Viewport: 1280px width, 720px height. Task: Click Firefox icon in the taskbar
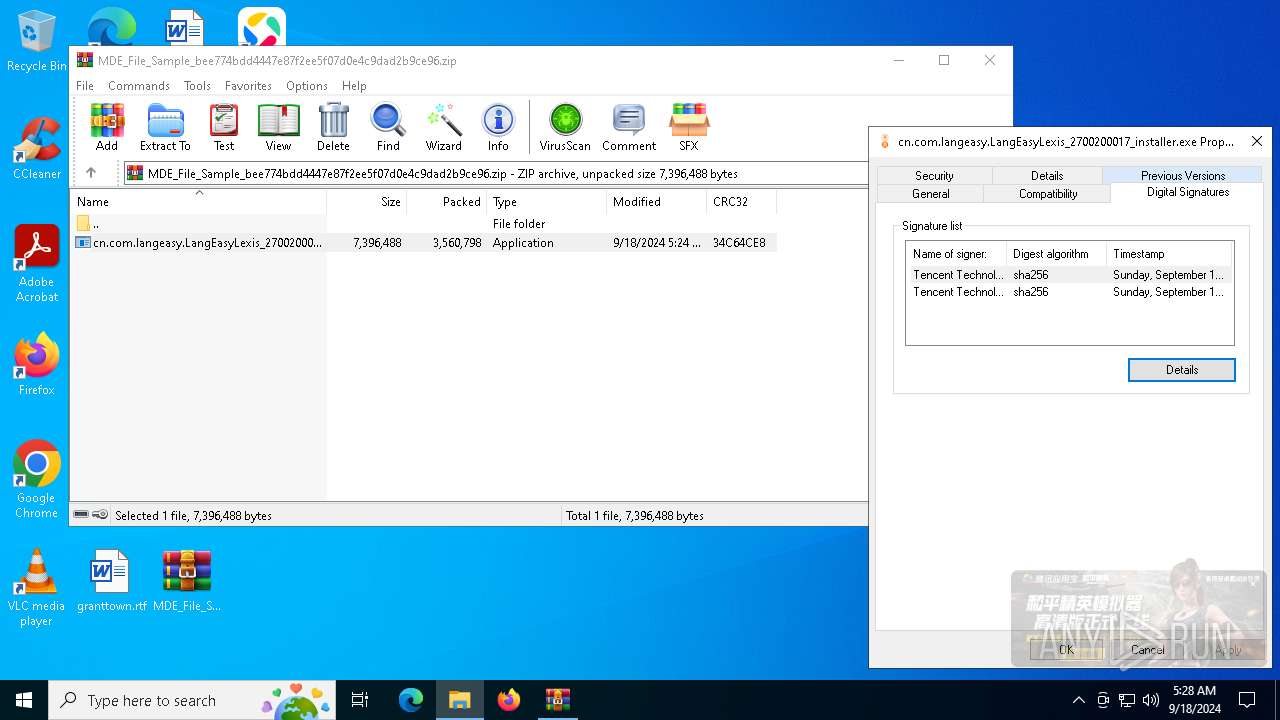(x=509, y=700)
